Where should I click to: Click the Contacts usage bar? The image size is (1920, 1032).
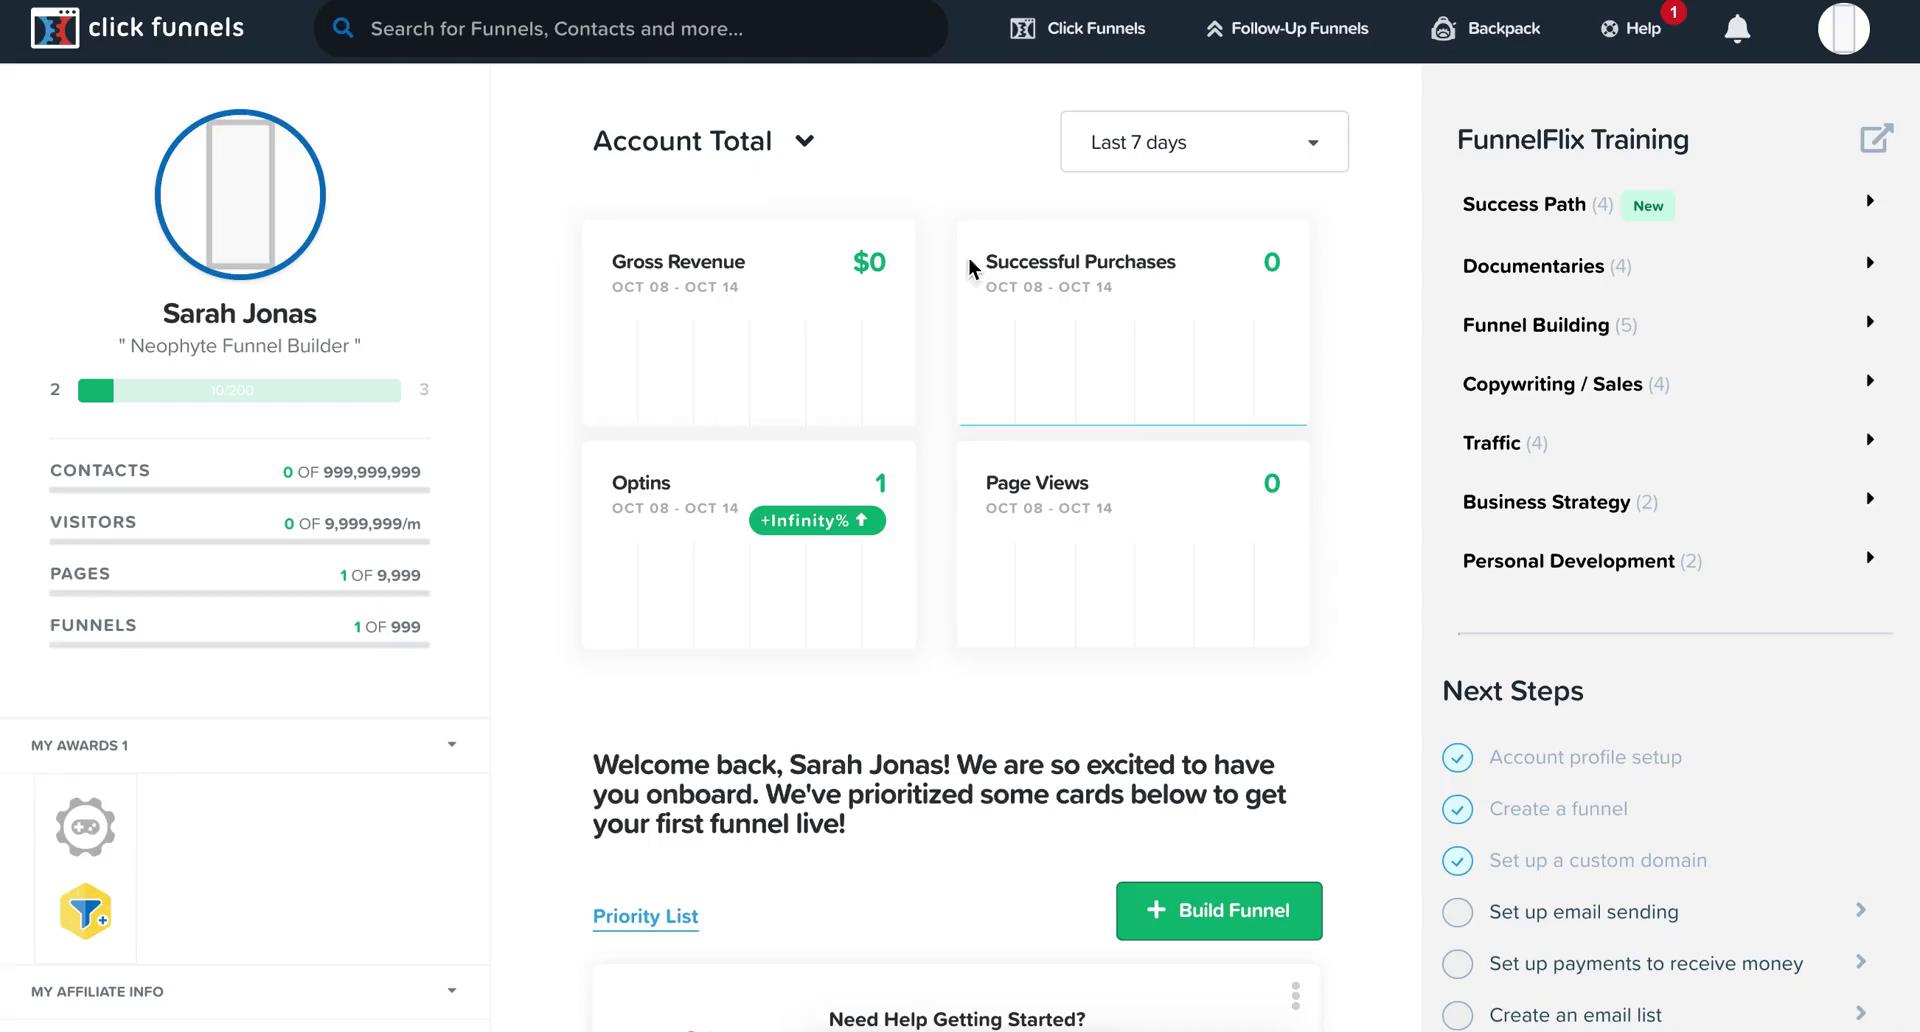pos(240,490)
